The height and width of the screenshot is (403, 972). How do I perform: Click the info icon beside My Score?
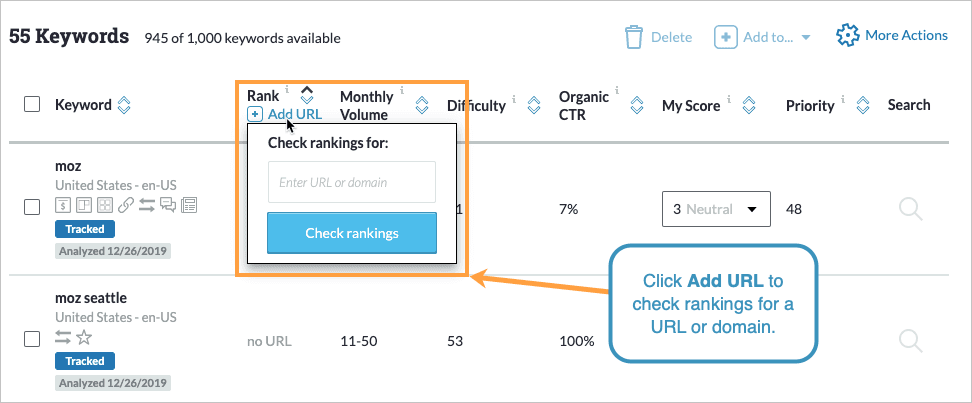(x=730, y=100)
